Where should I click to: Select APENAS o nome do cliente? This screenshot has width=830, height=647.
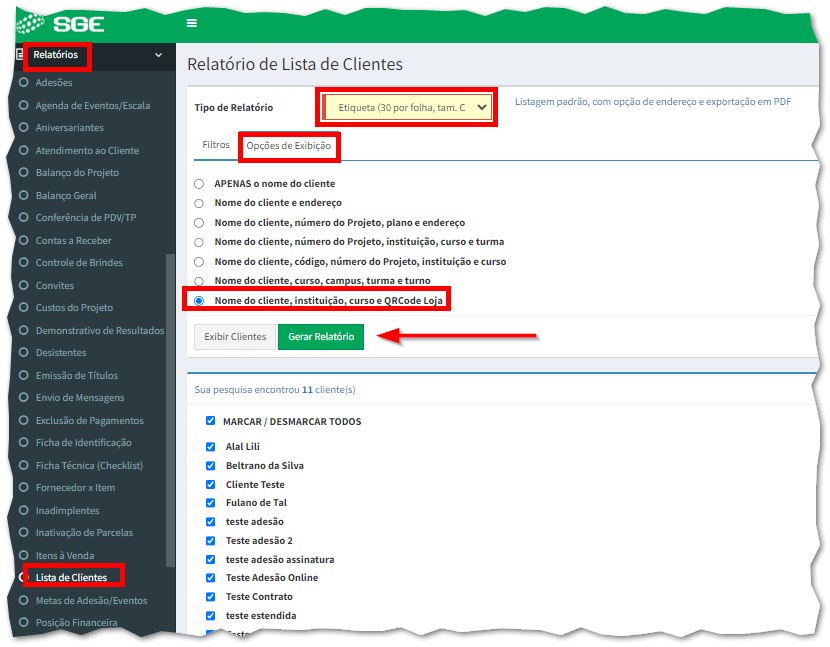[x=199, y=184]
